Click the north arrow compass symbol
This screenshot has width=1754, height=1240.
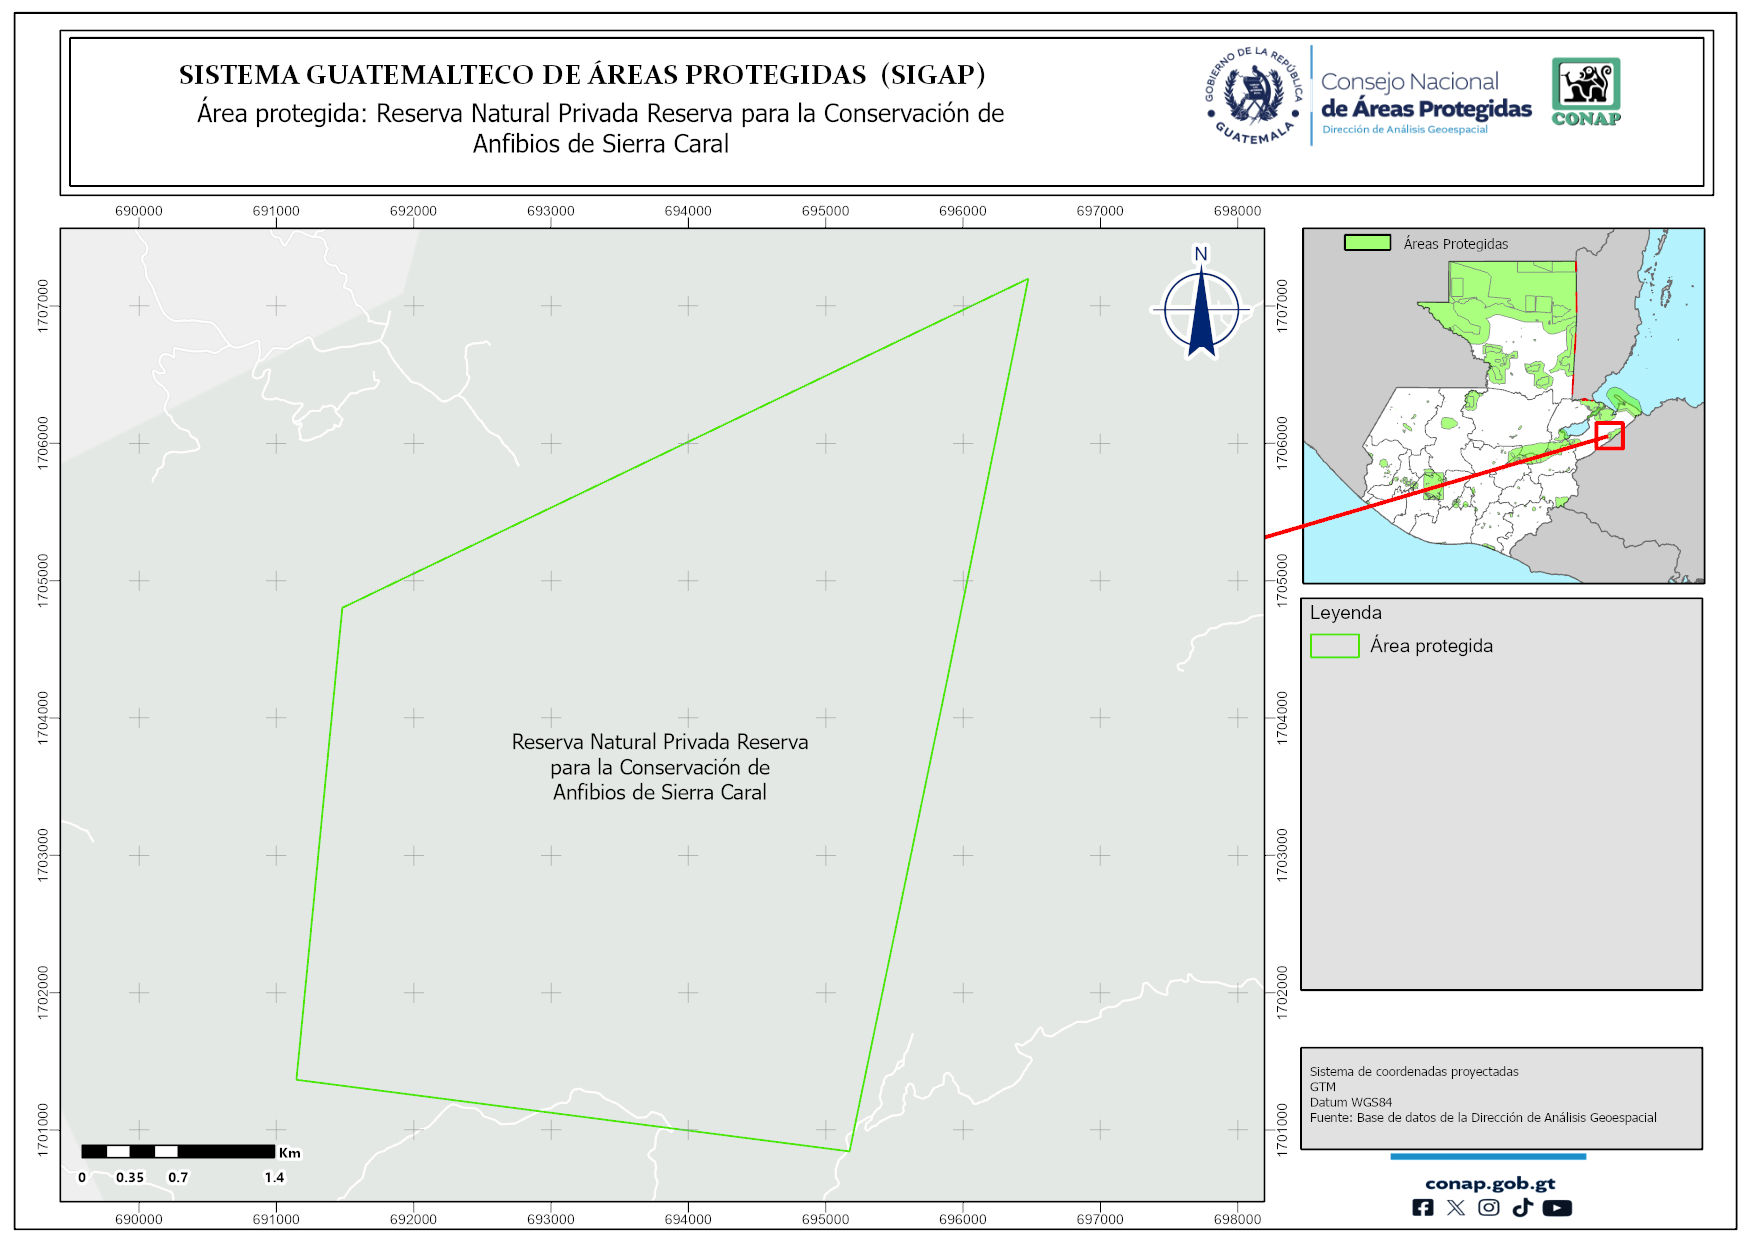(1201, 308)
